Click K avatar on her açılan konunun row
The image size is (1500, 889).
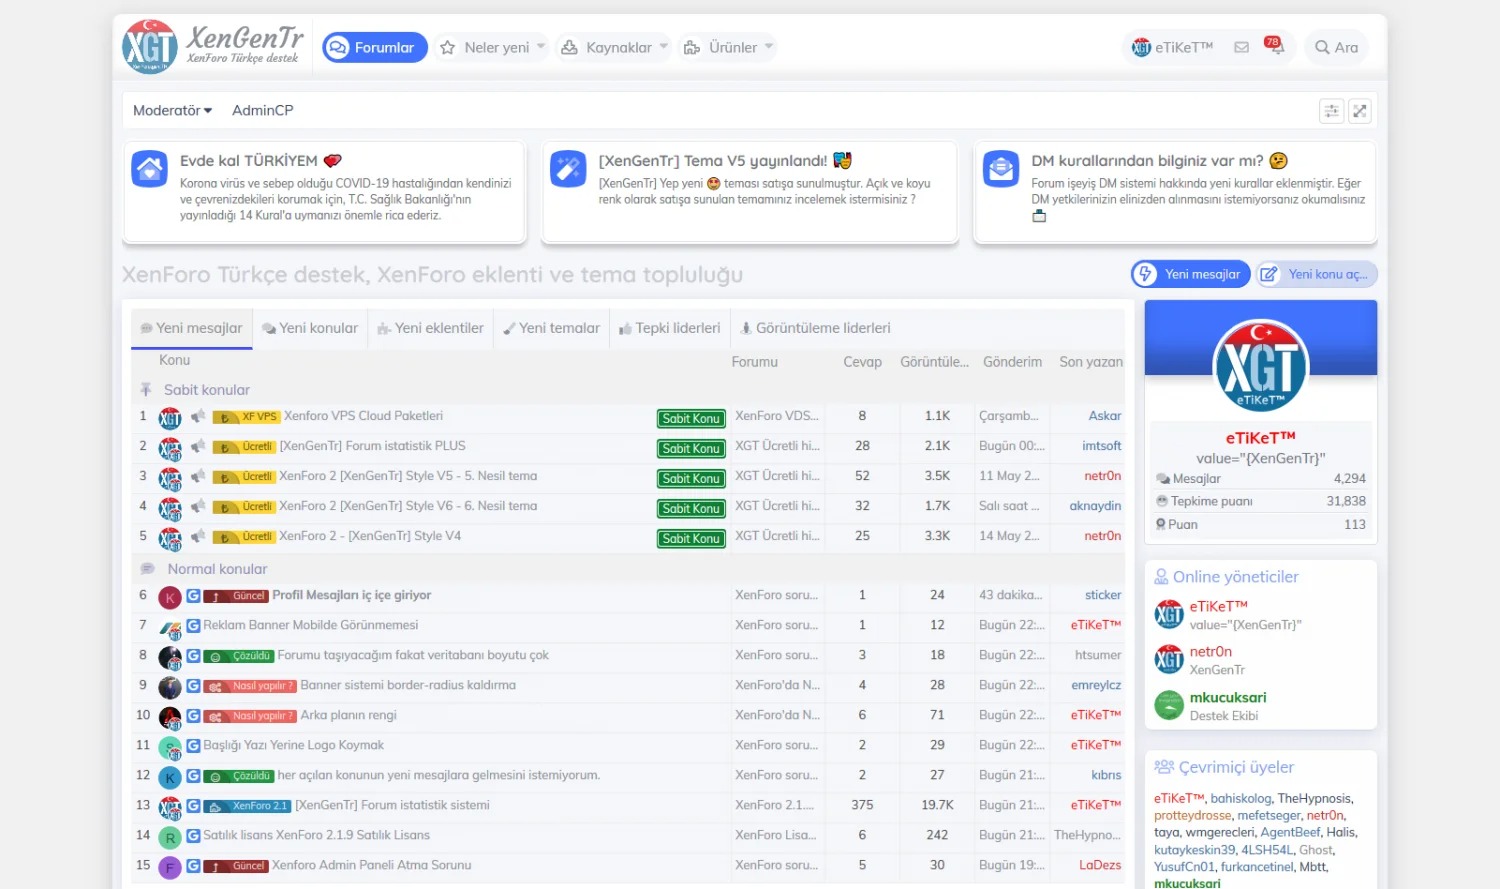(x=170, y=778)
